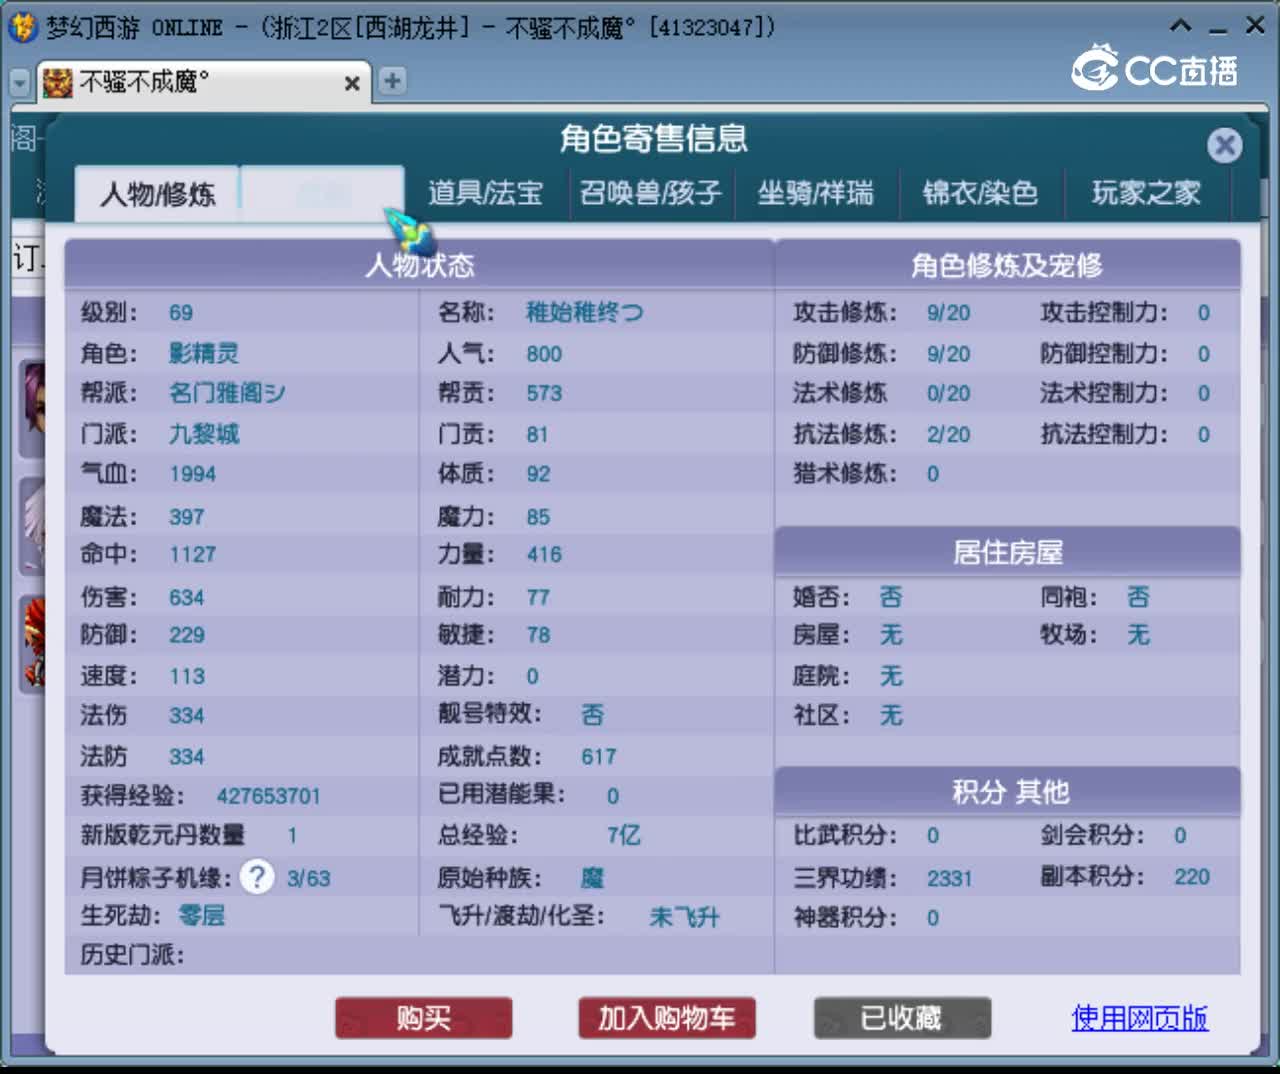Click the 已收藏 button

tap(902, 1018)
